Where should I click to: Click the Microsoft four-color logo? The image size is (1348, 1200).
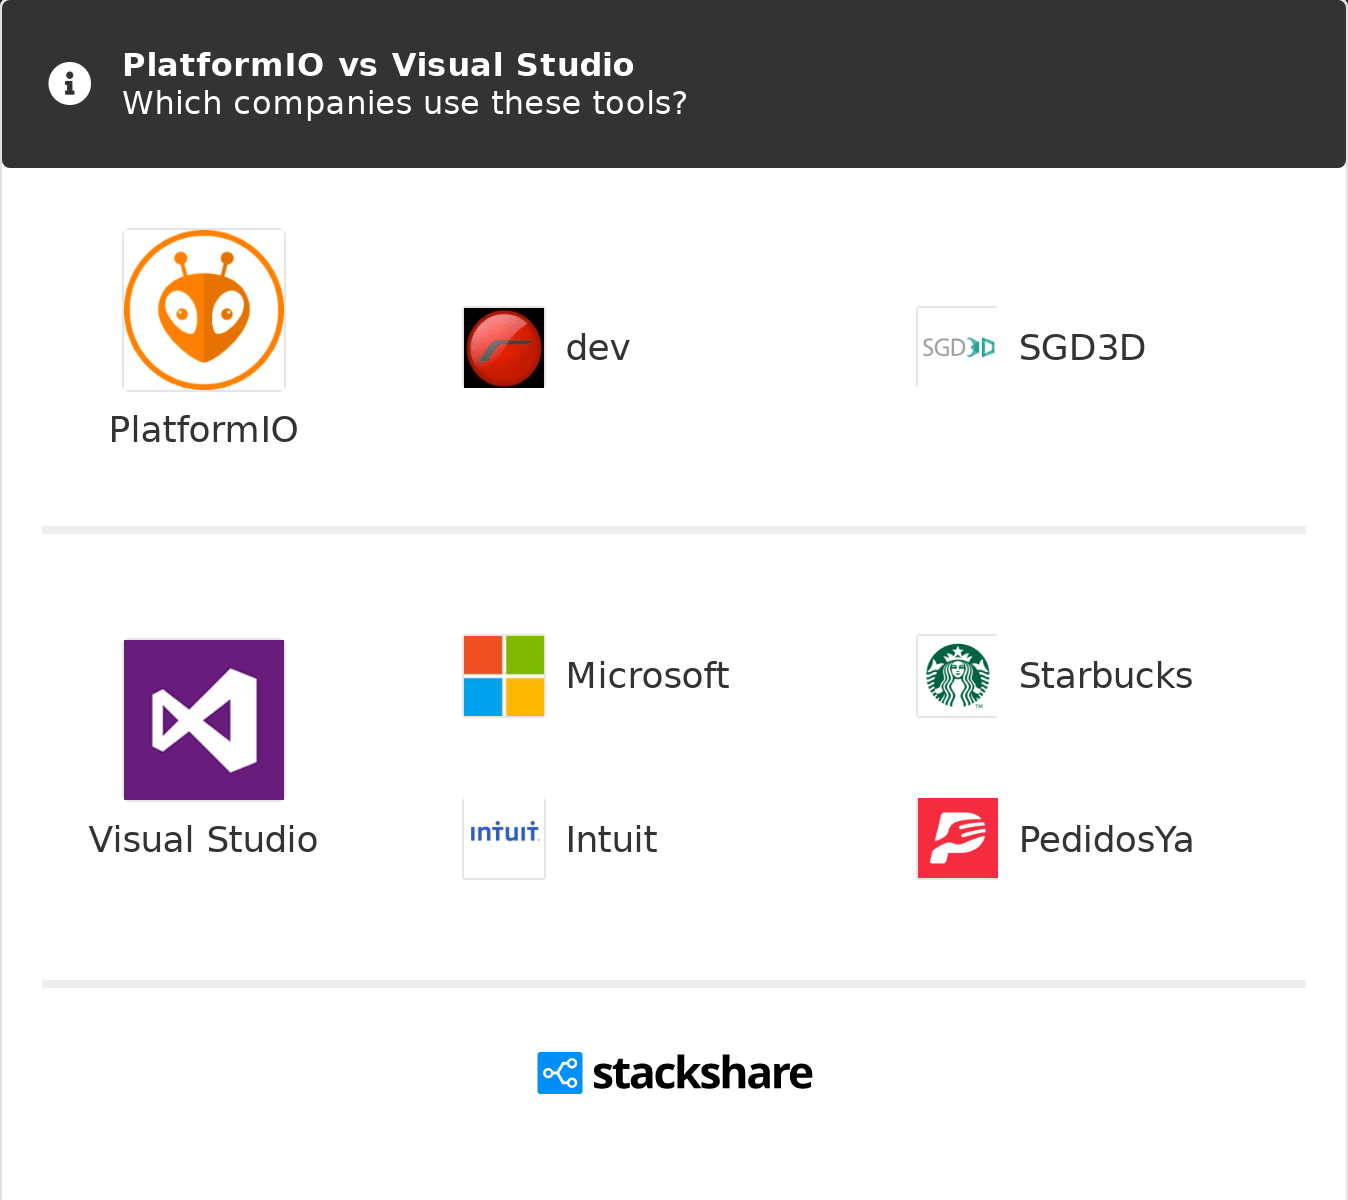(504, 676)
